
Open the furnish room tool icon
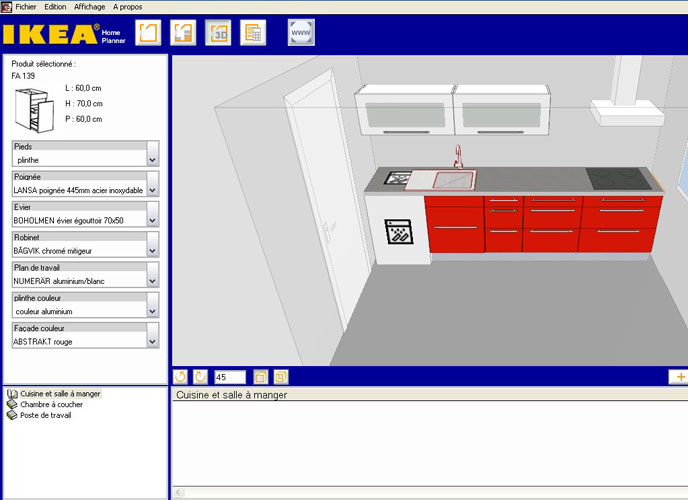183,32
